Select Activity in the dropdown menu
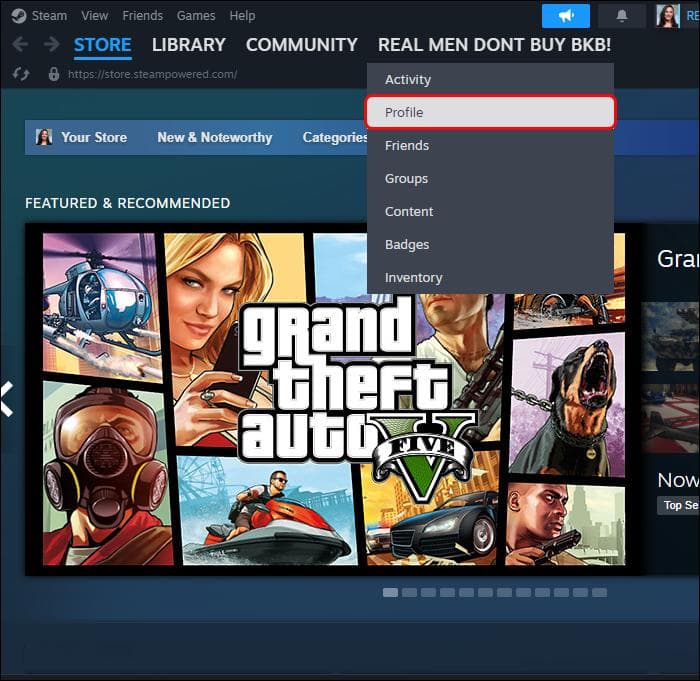Image resolution: width=700 pixels, height=681 pixels. point(491,79)
